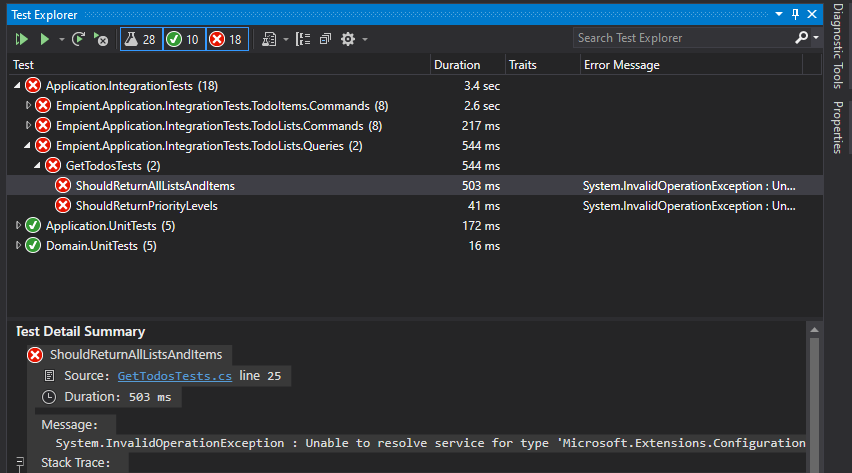
Task: Collapse the GetTodosTests node
Action: (x=37, y=165)
